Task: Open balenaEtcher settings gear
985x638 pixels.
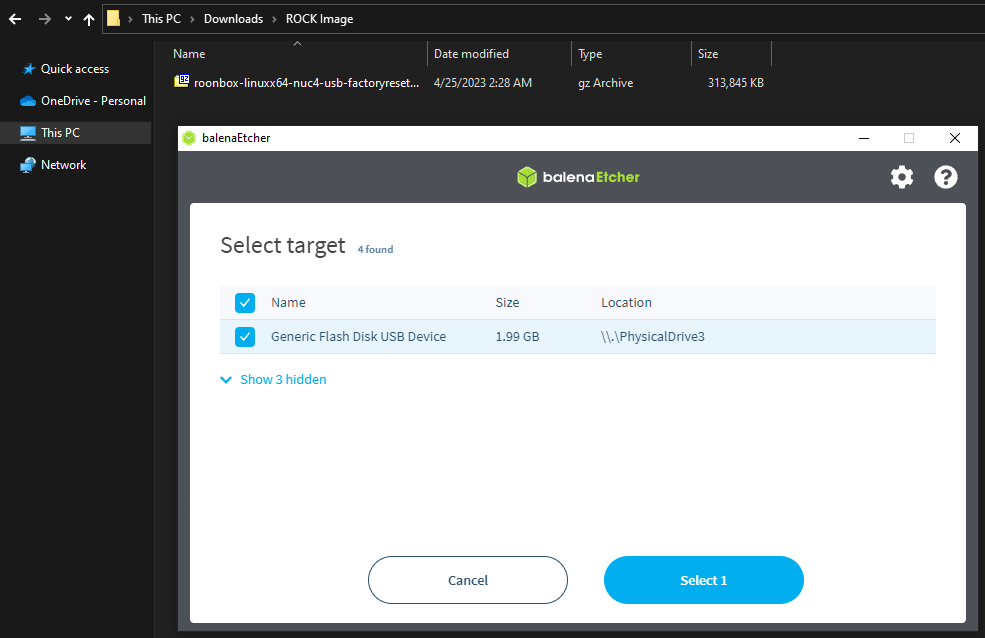Action: (x=901, y=177)
